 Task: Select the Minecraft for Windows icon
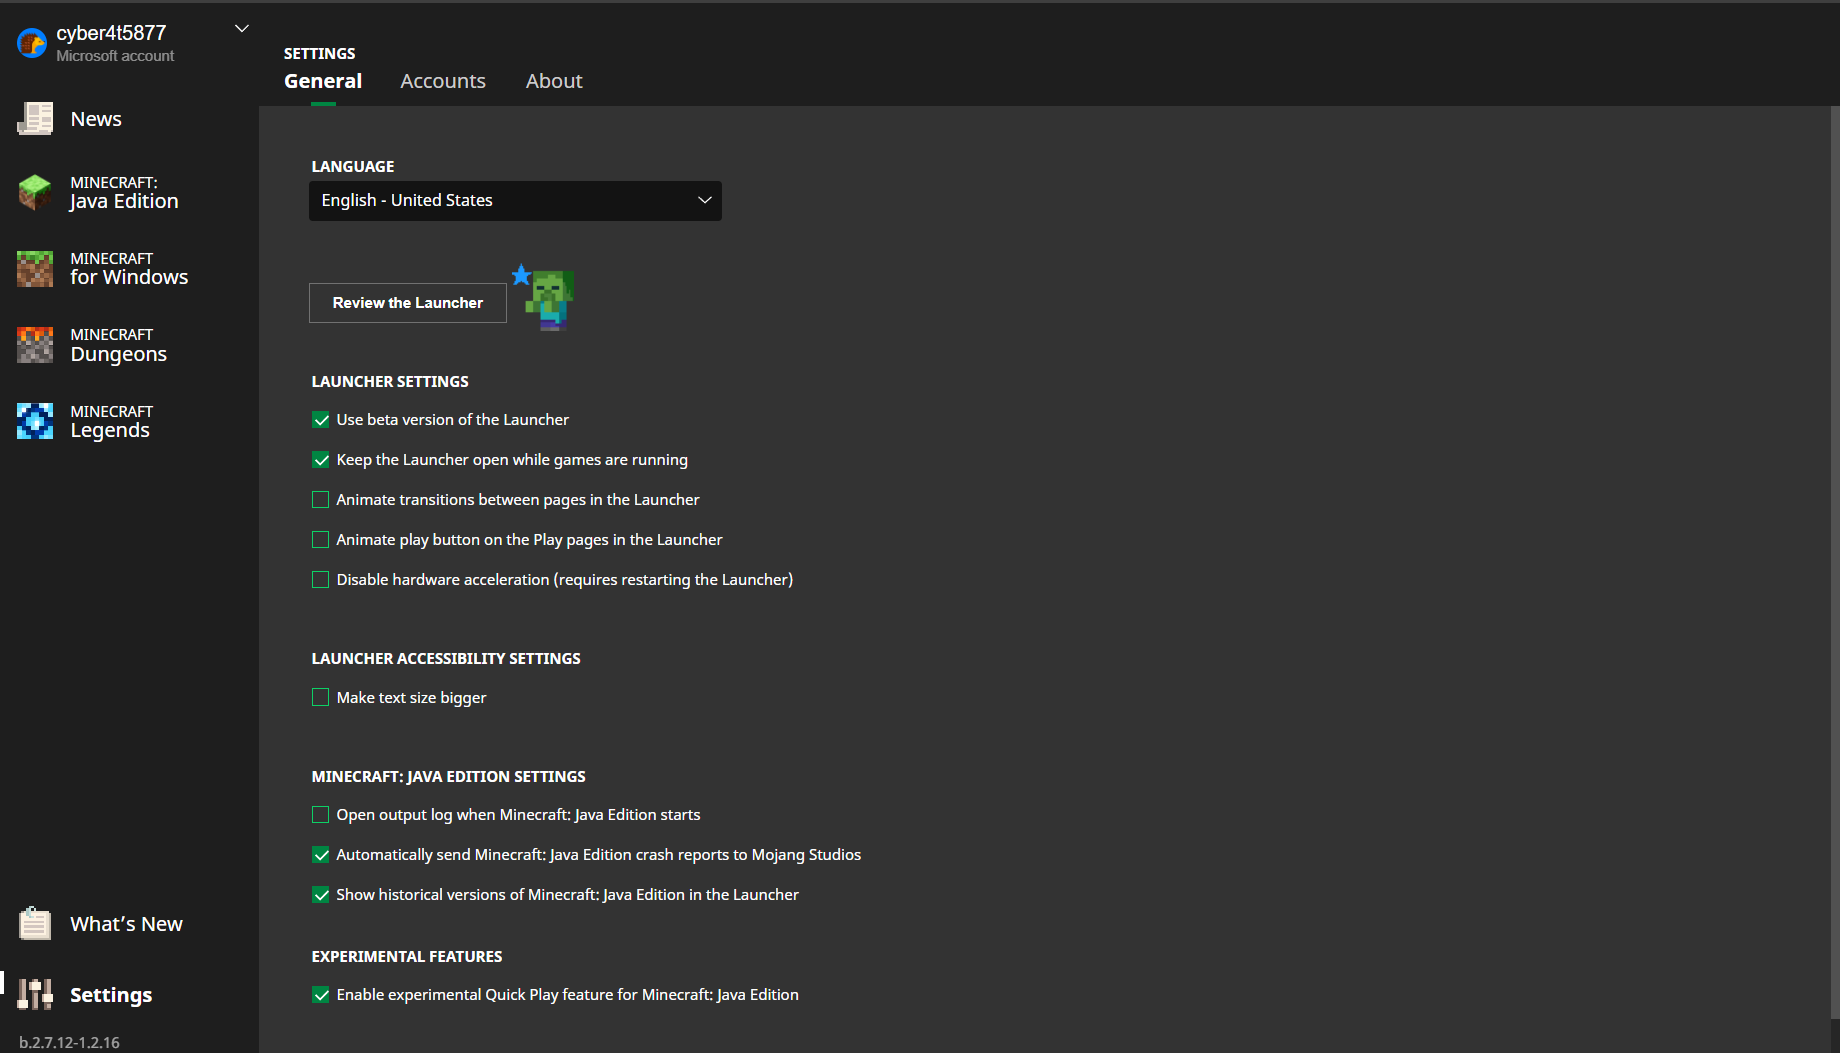[35, 269]
